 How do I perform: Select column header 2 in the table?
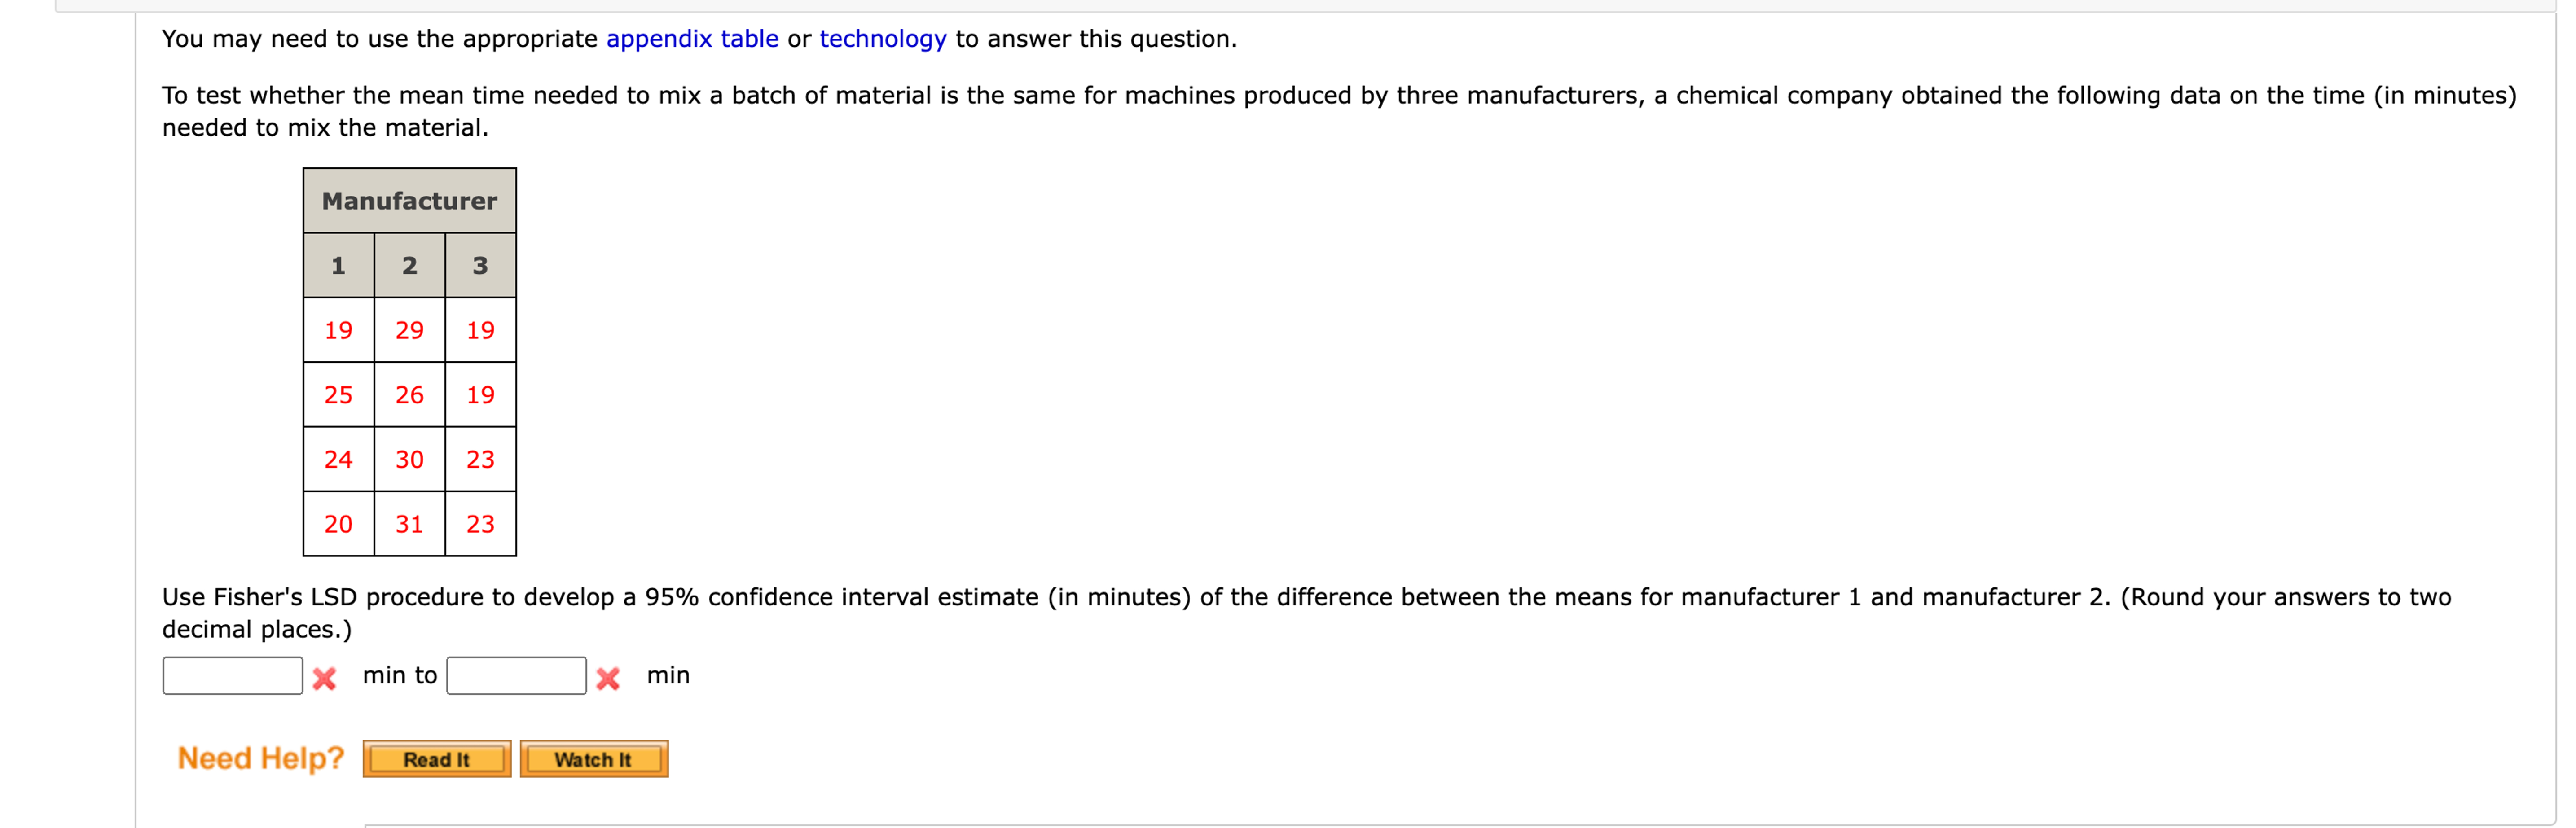point(409,264)
